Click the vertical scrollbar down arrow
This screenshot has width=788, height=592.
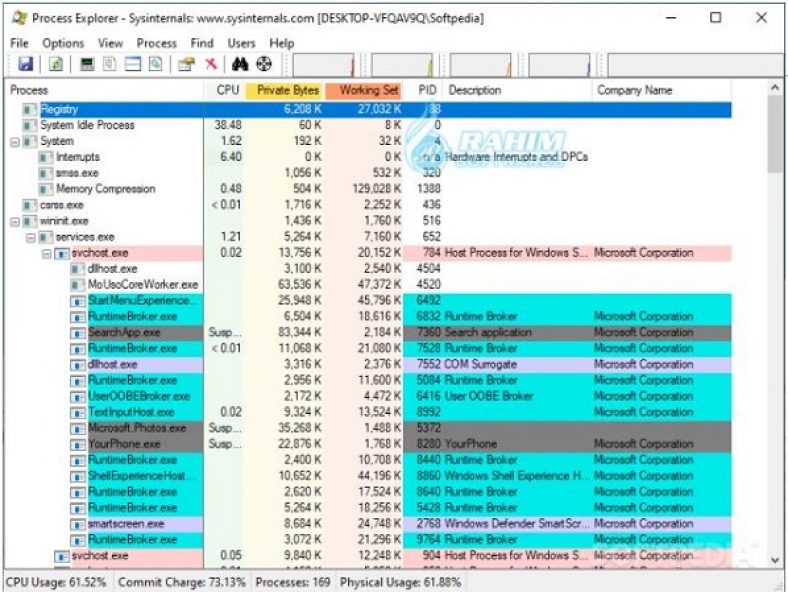tap(775, 560)
